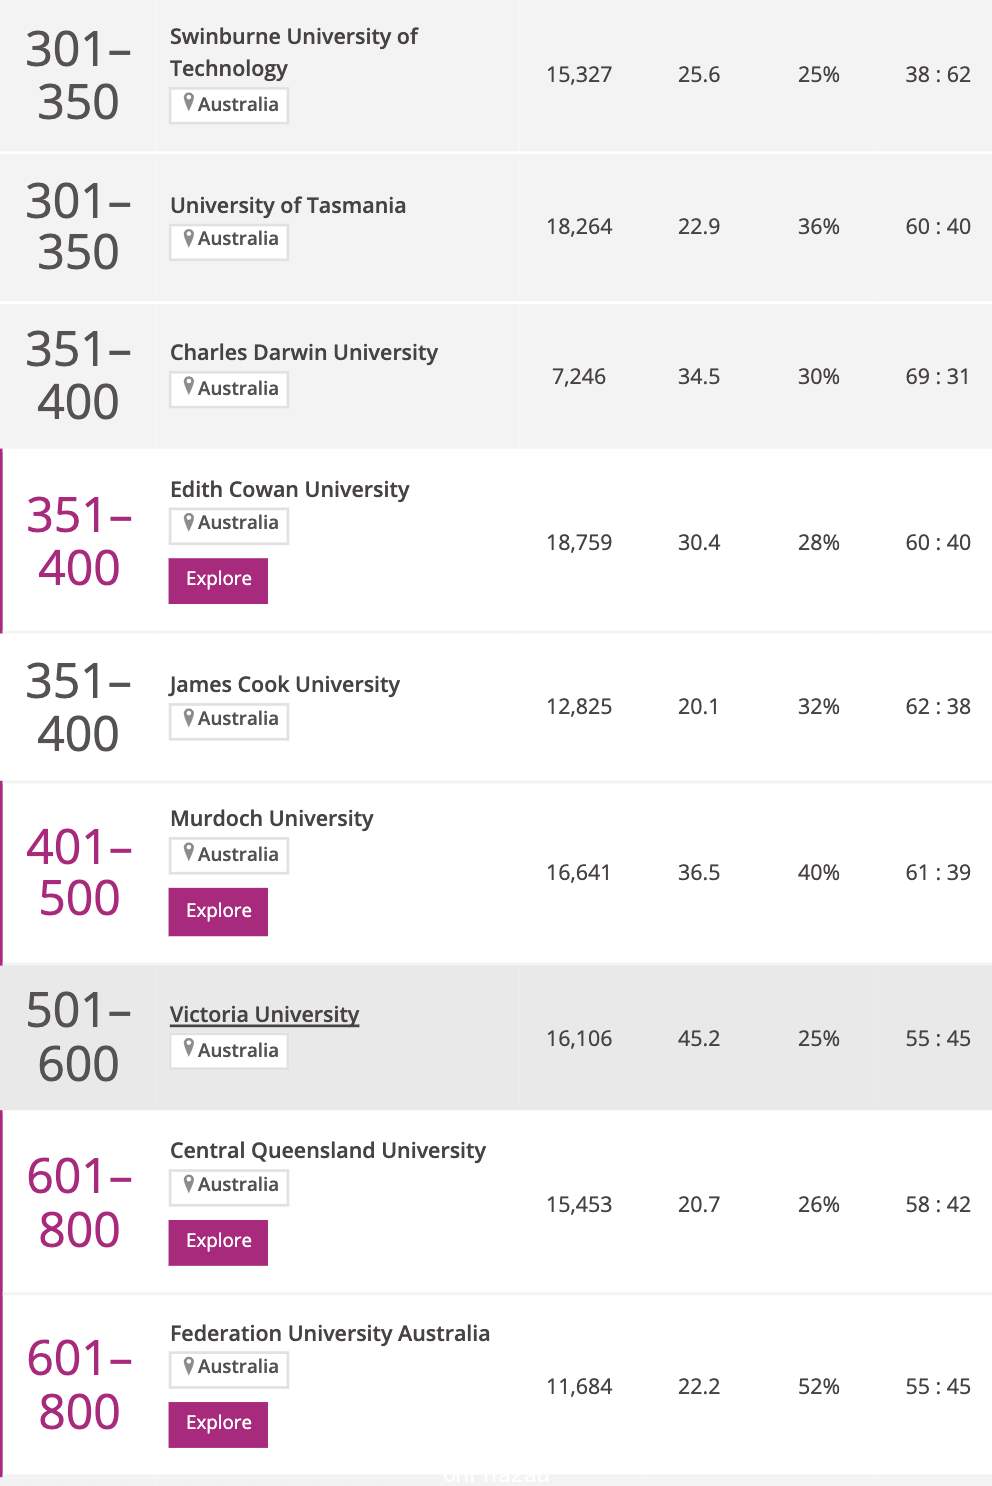The width and height of the screenshot is (992, 1486).
Task: Click the location pin under Federation University Australia
Action: point(188,1366)
